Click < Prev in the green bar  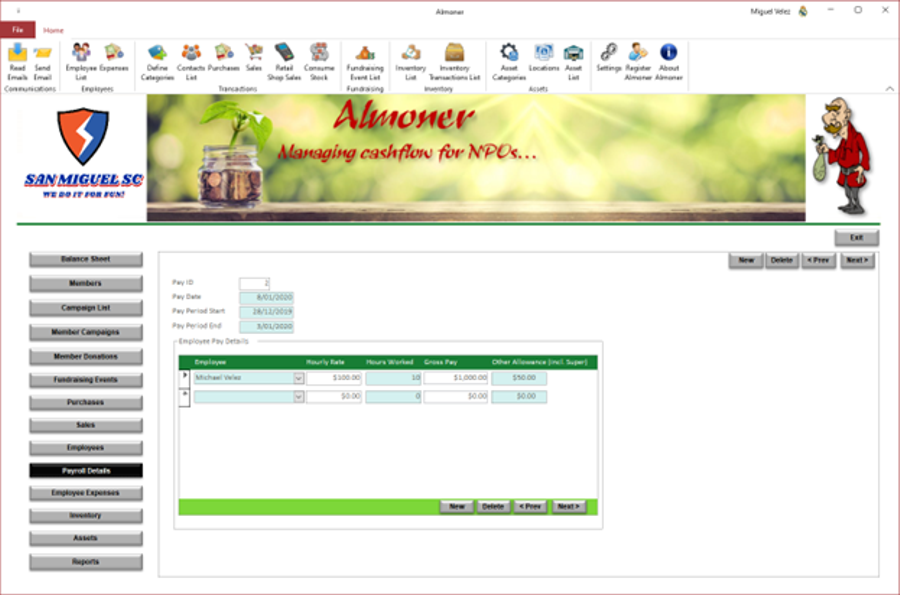tap(530, 507)
